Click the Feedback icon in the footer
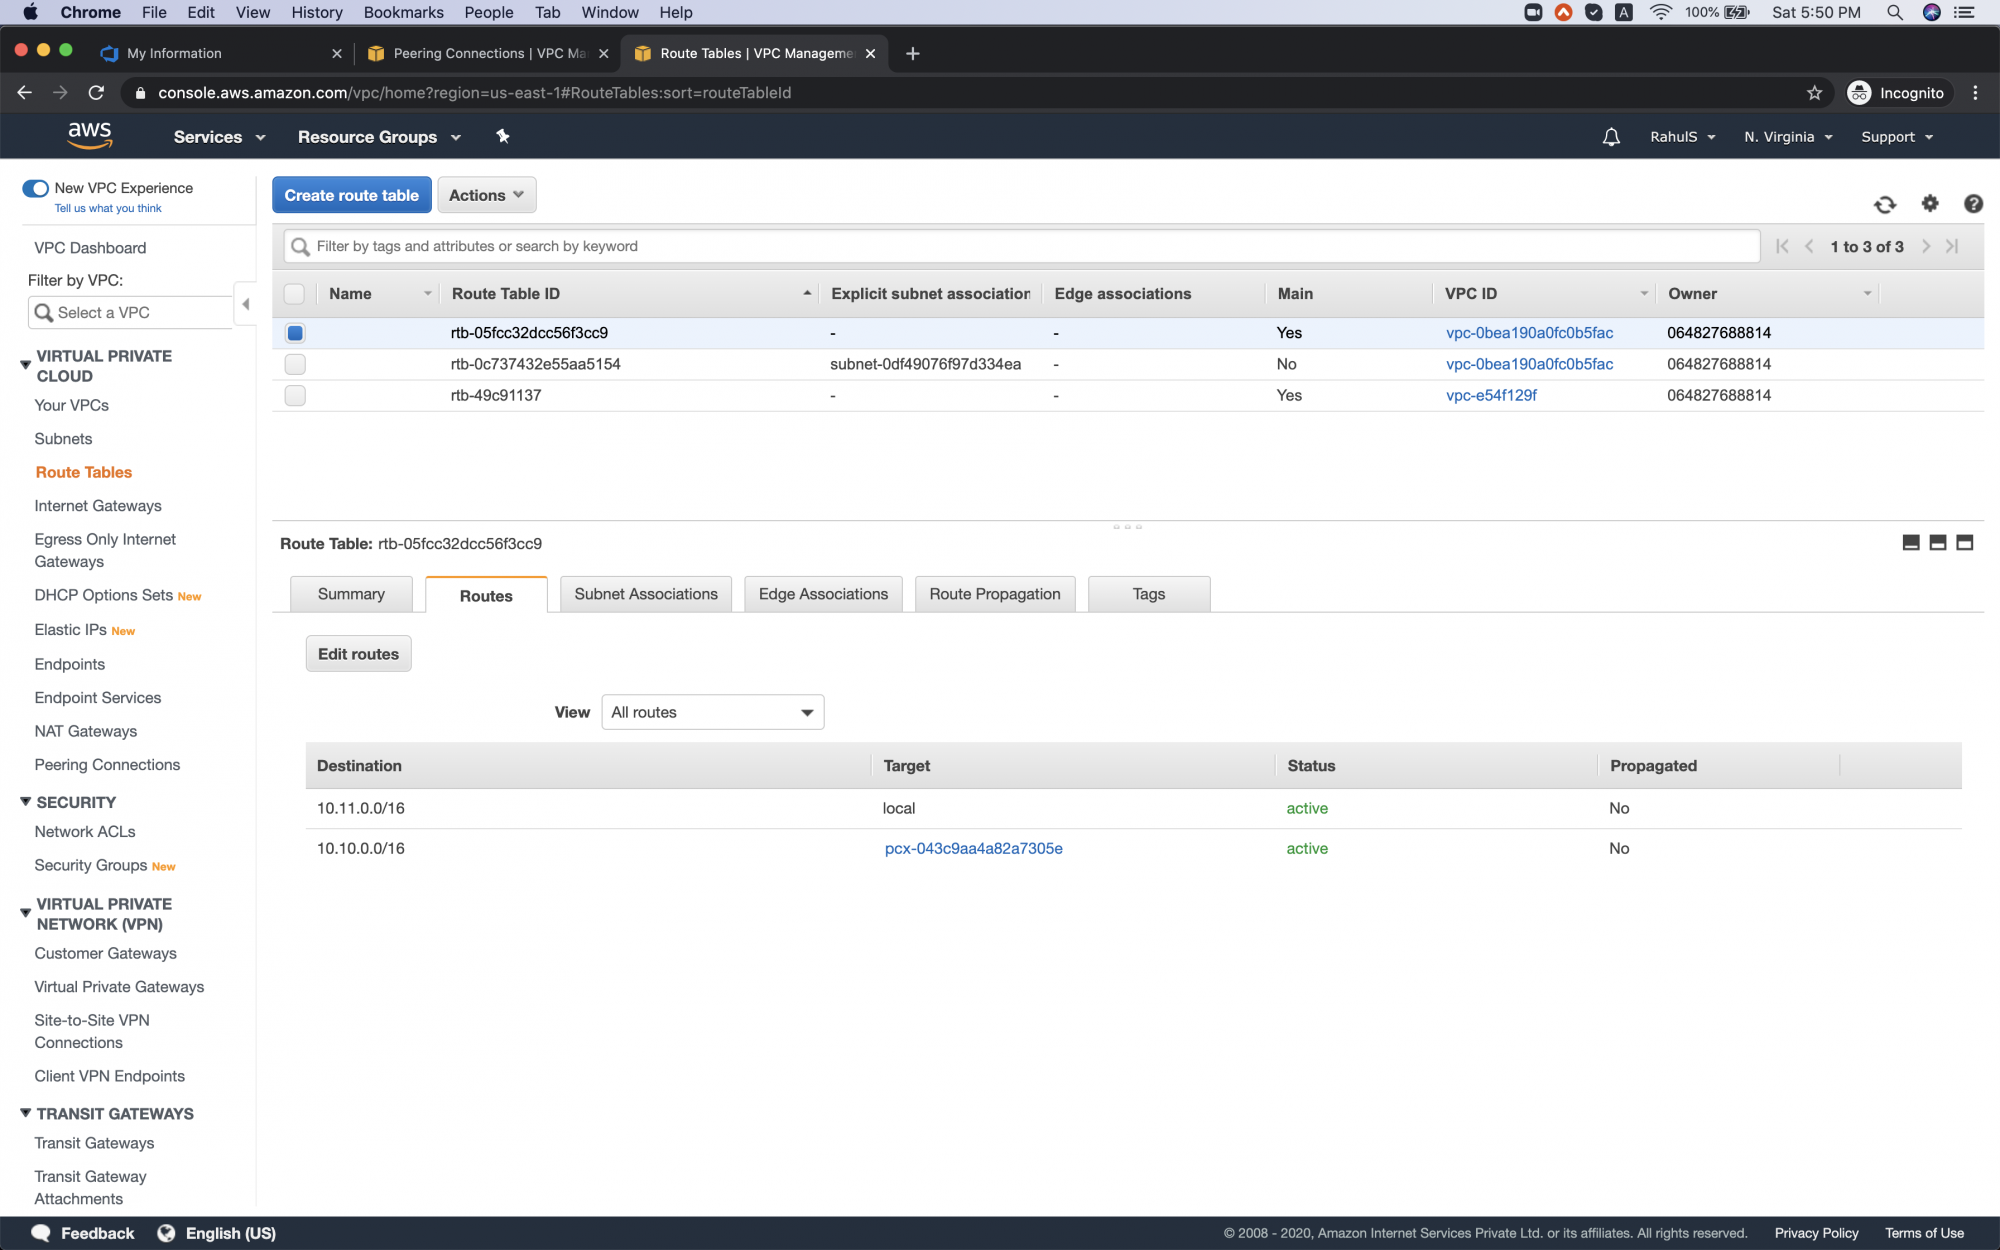This screenshot has width=2000, height=1250. [41, 1233]
